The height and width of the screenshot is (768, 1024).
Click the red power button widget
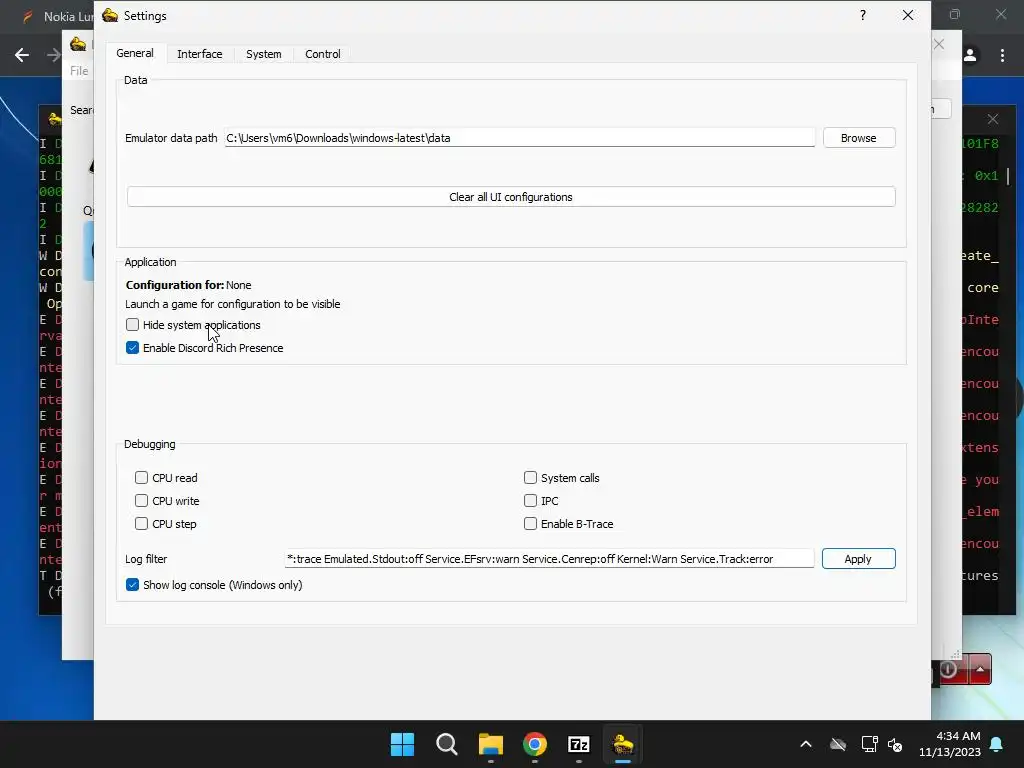tap(951, 669)
